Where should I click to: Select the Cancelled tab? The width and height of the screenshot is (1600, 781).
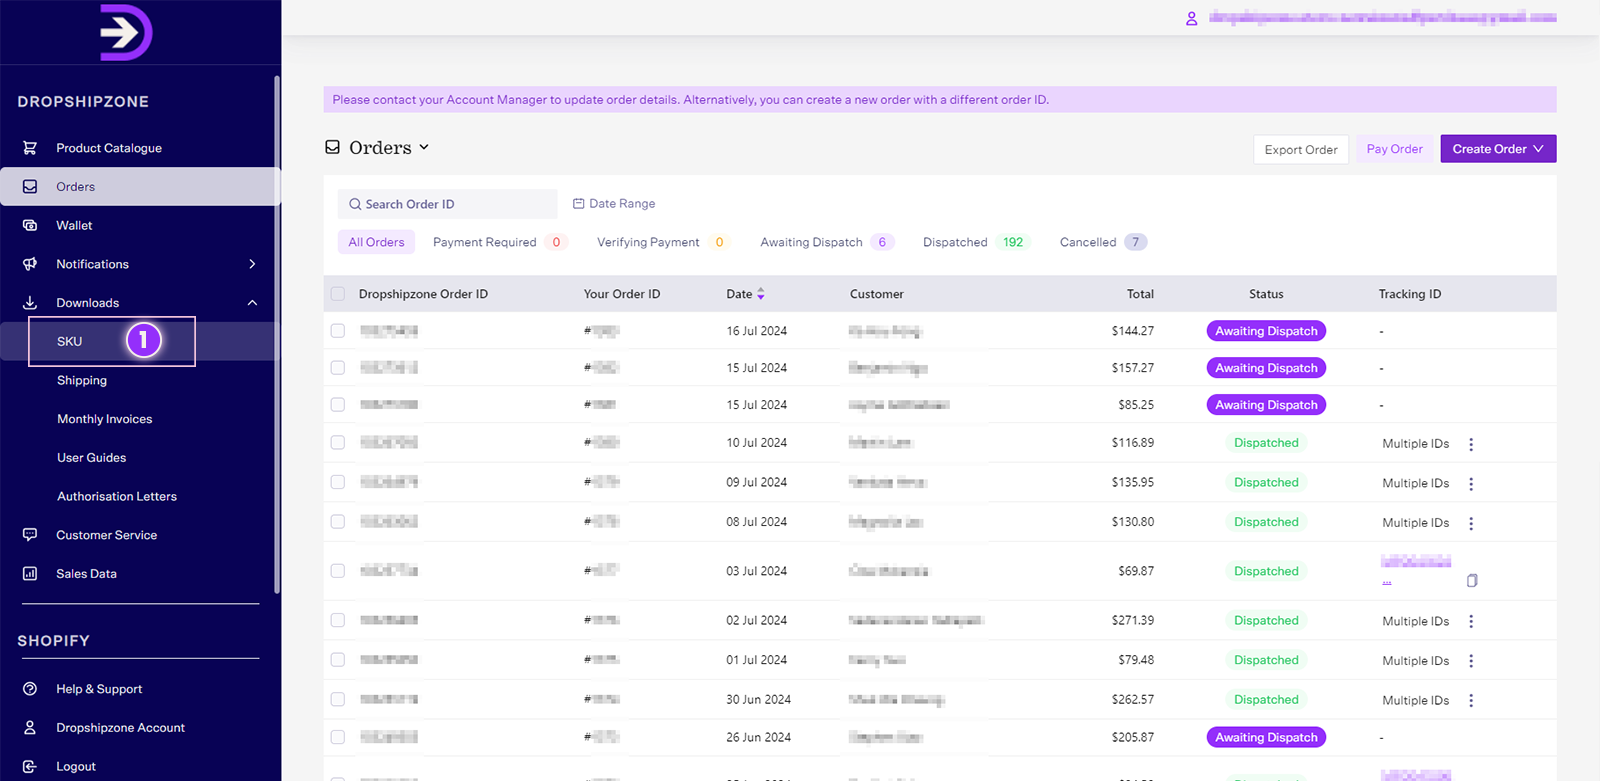click(1103, 242)
